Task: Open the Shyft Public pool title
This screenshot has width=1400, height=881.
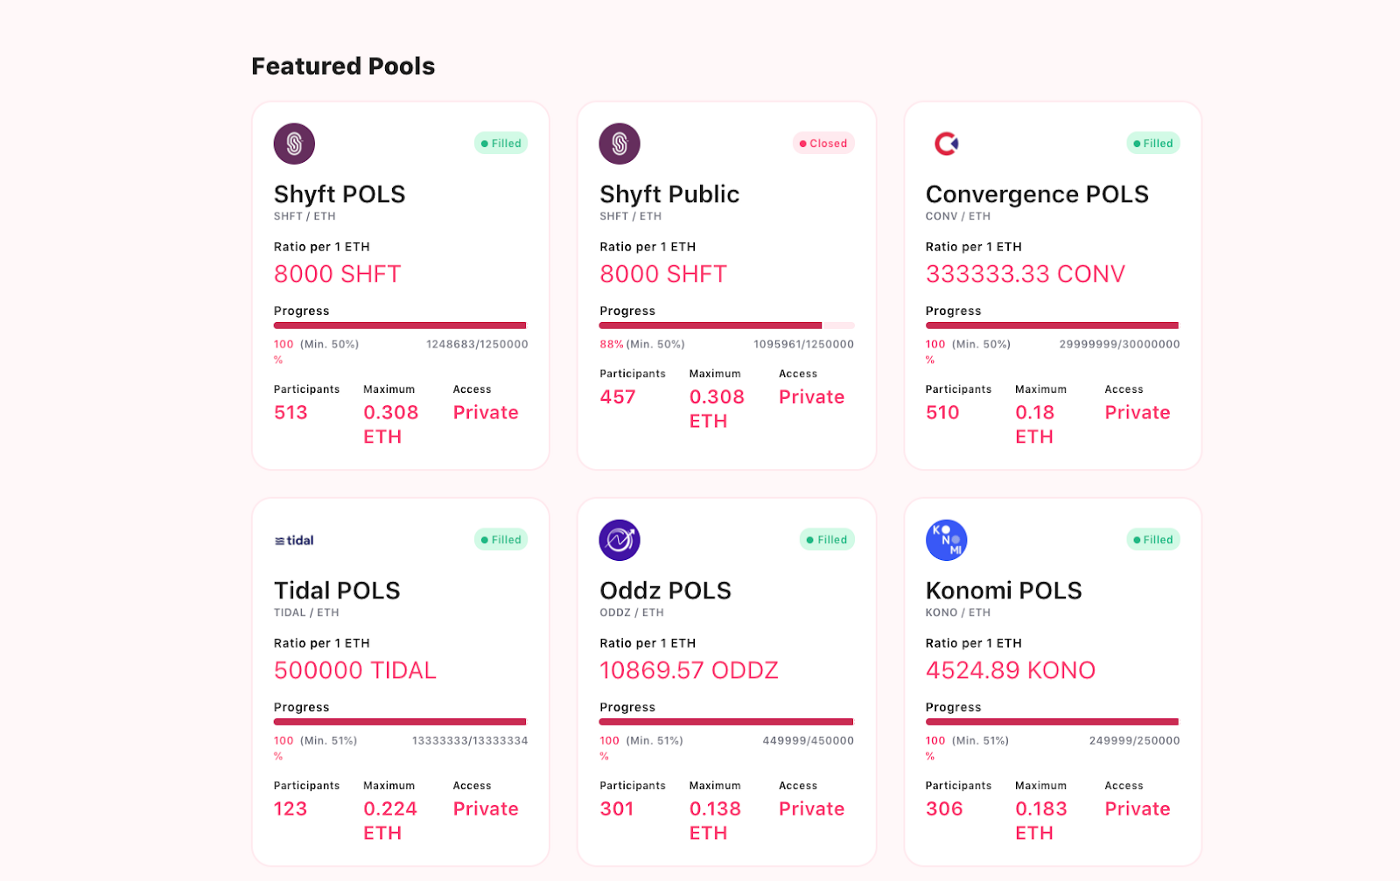Action: [x=670, y=194]
